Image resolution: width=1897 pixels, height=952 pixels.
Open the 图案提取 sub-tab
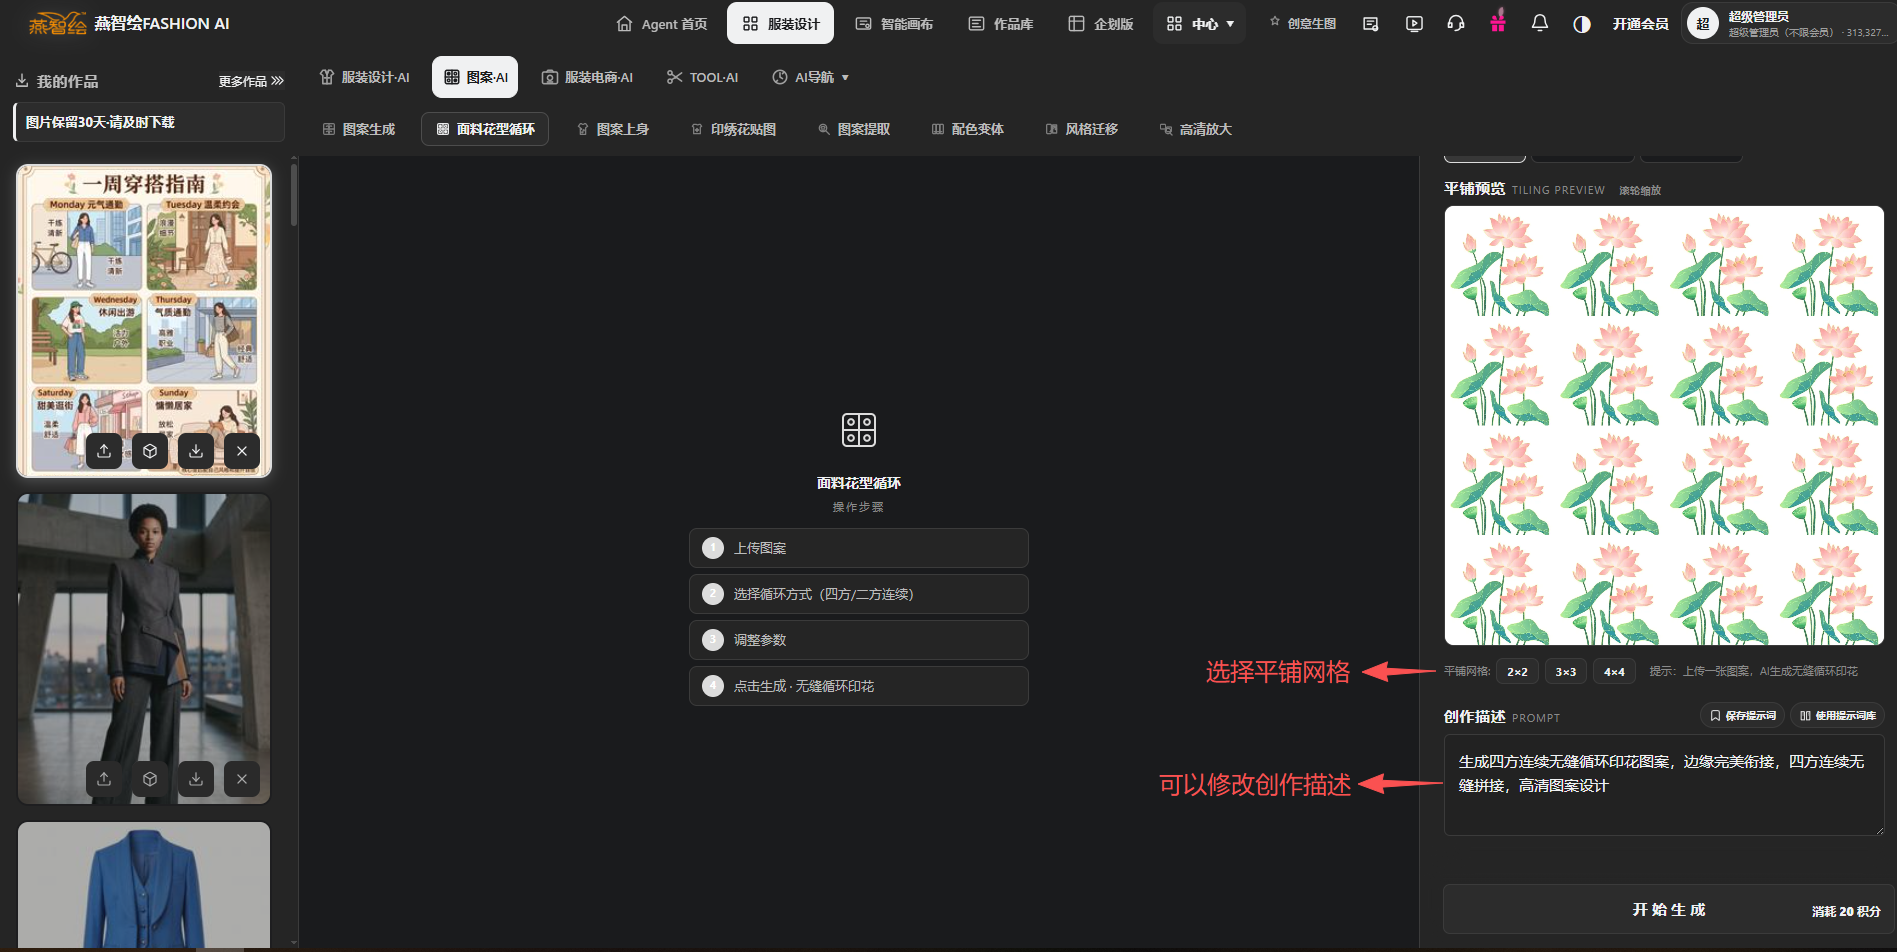pyautogui.click(x=854, y=129)
